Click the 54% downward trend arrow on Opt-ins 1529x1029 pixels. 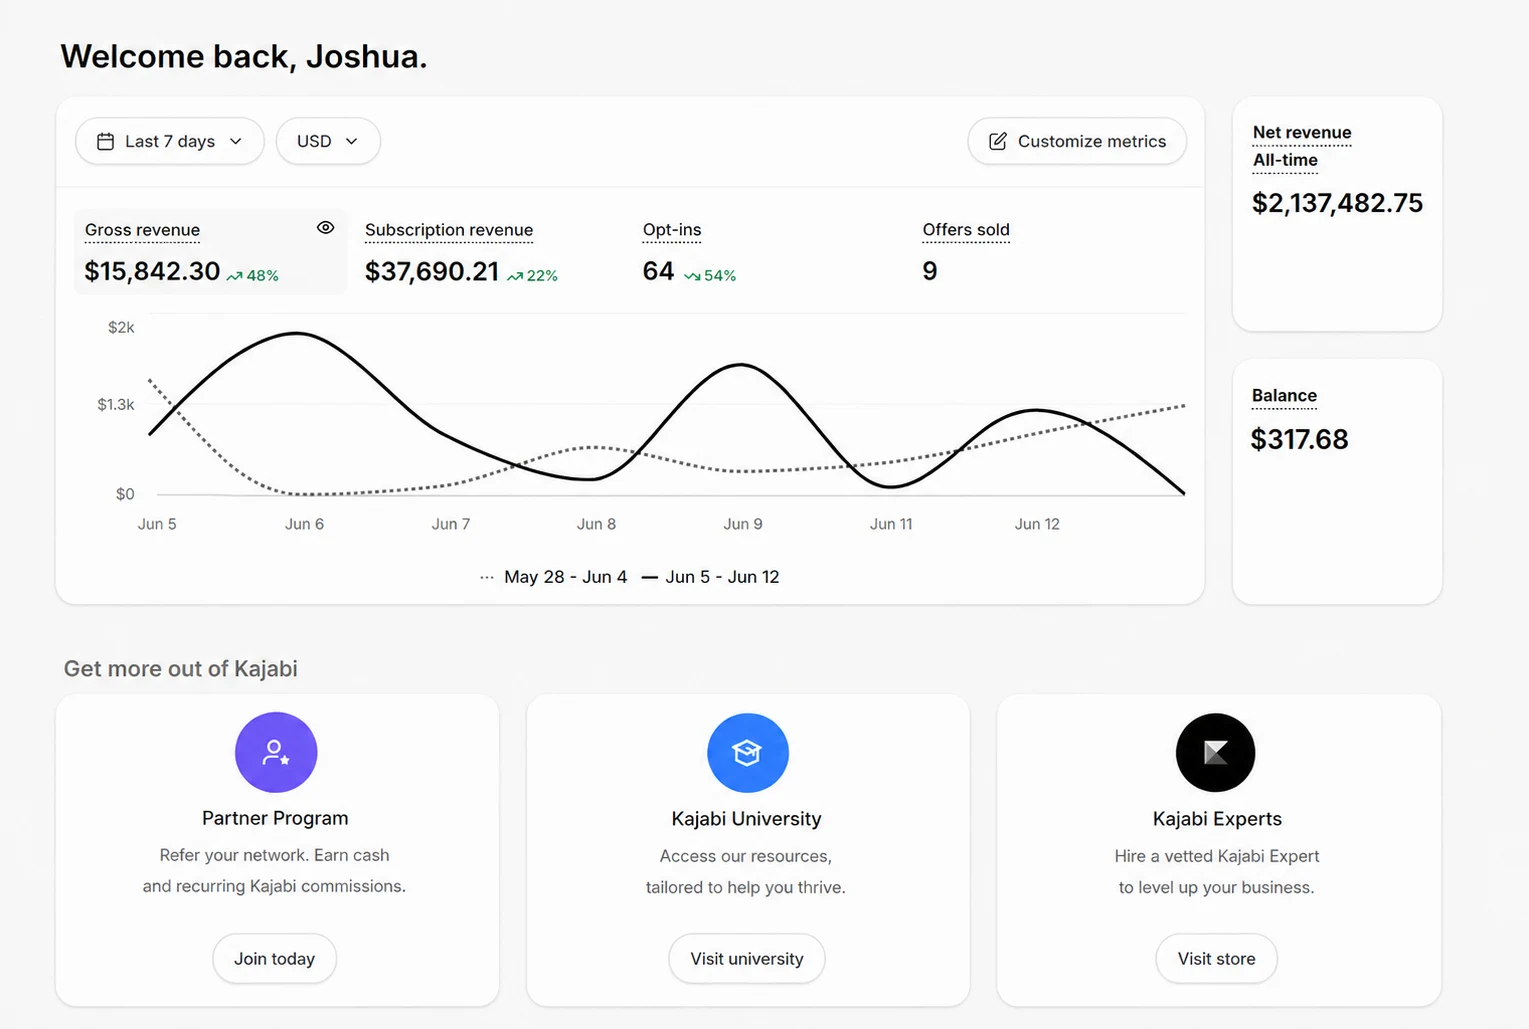692,276
